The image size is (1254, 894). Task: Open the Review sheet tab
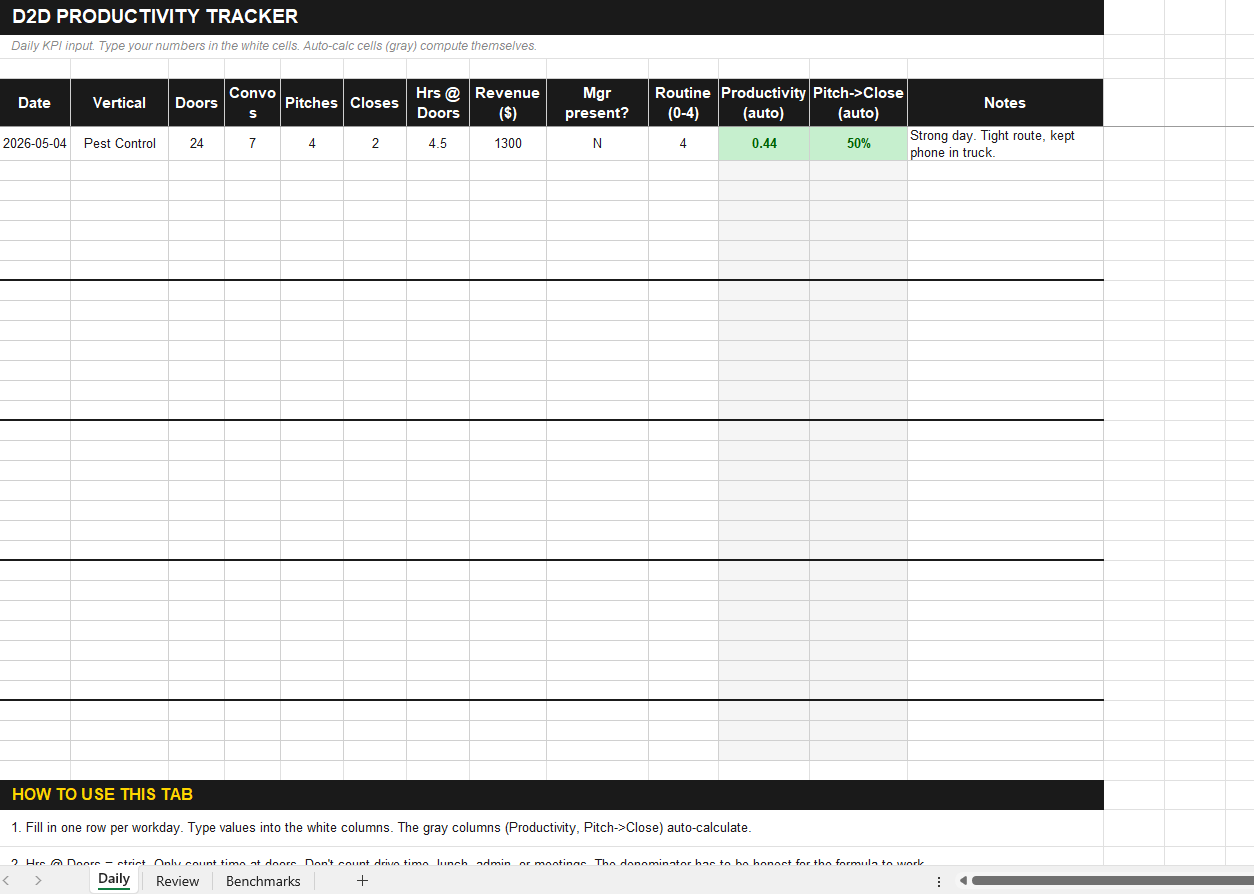pyautogui.click(x=177, y=881)
